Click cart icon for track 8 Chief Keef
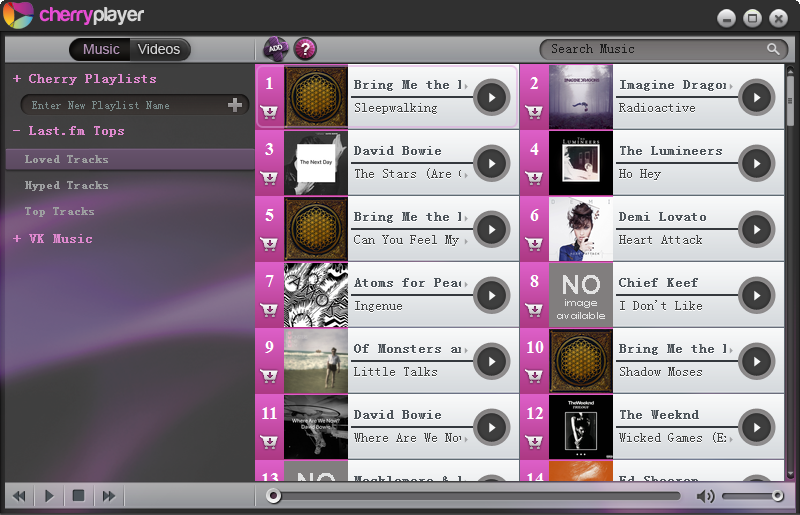800x515 pixels. (x=534, y=309)
